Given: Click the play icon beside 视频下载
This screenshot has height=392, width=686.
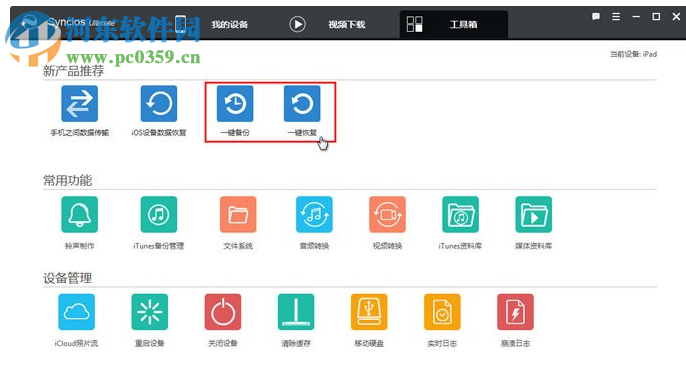Looking at the screenshot, I should pos(298,24).
